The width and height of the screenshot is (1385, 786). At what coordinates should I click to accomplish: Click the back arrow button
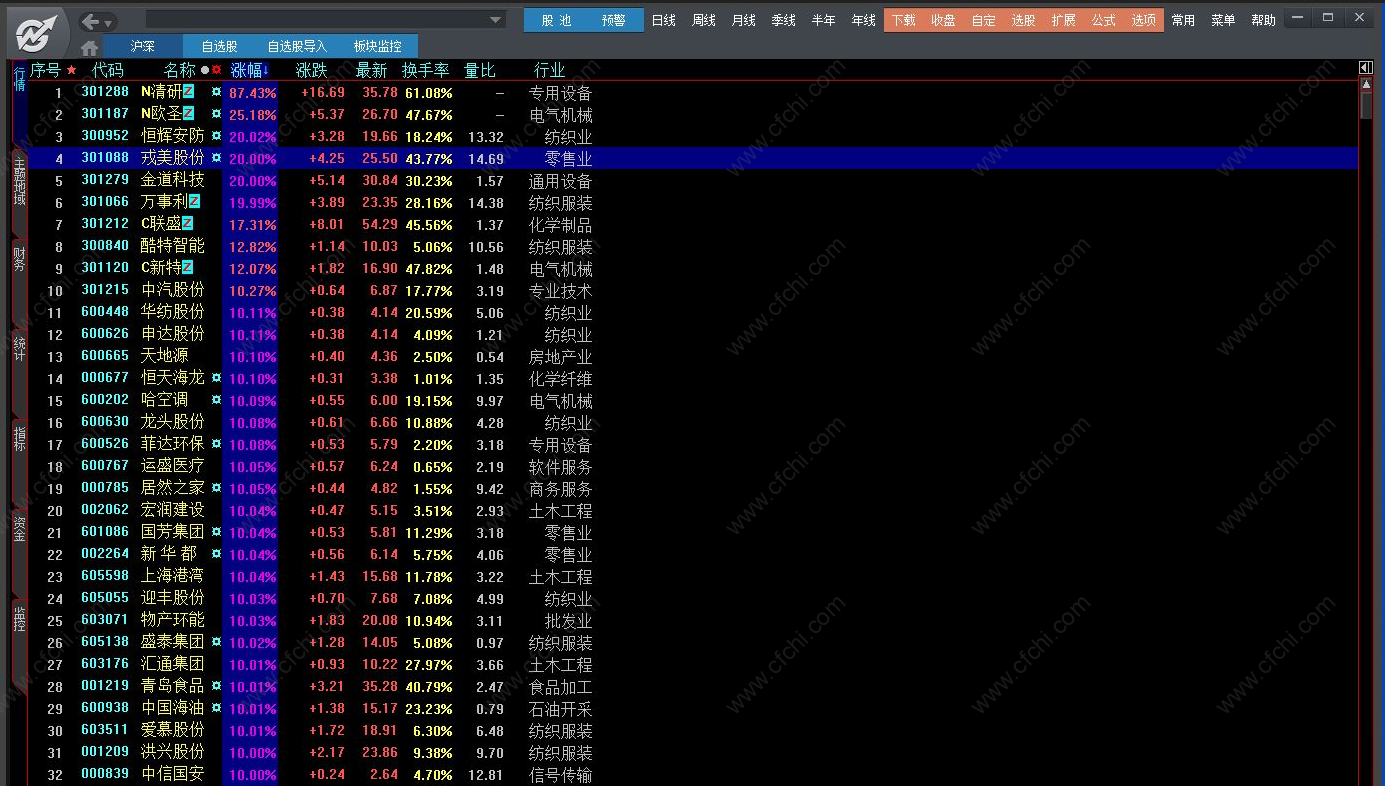click(91, 22)
